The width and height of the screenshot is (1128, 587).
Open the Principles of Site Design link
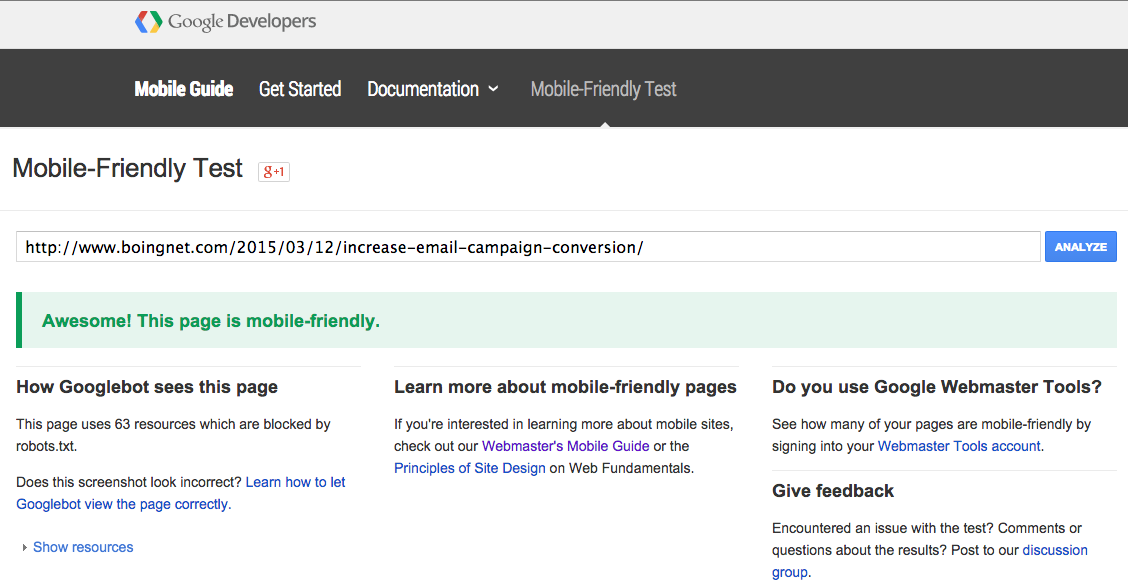470,468
